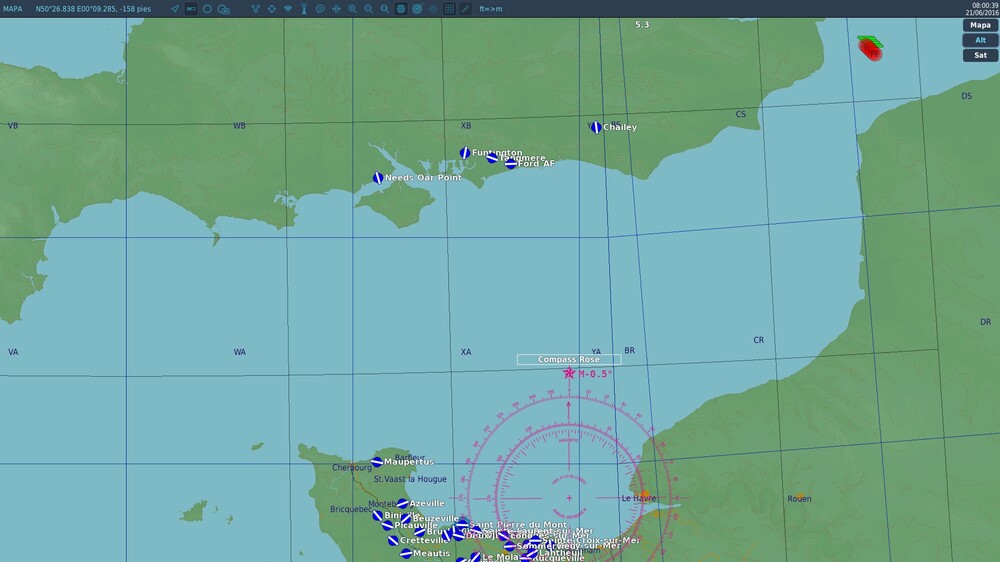Switch to Sat satellite view
This screenshot has height=562, width=1000.
[980, 55]
